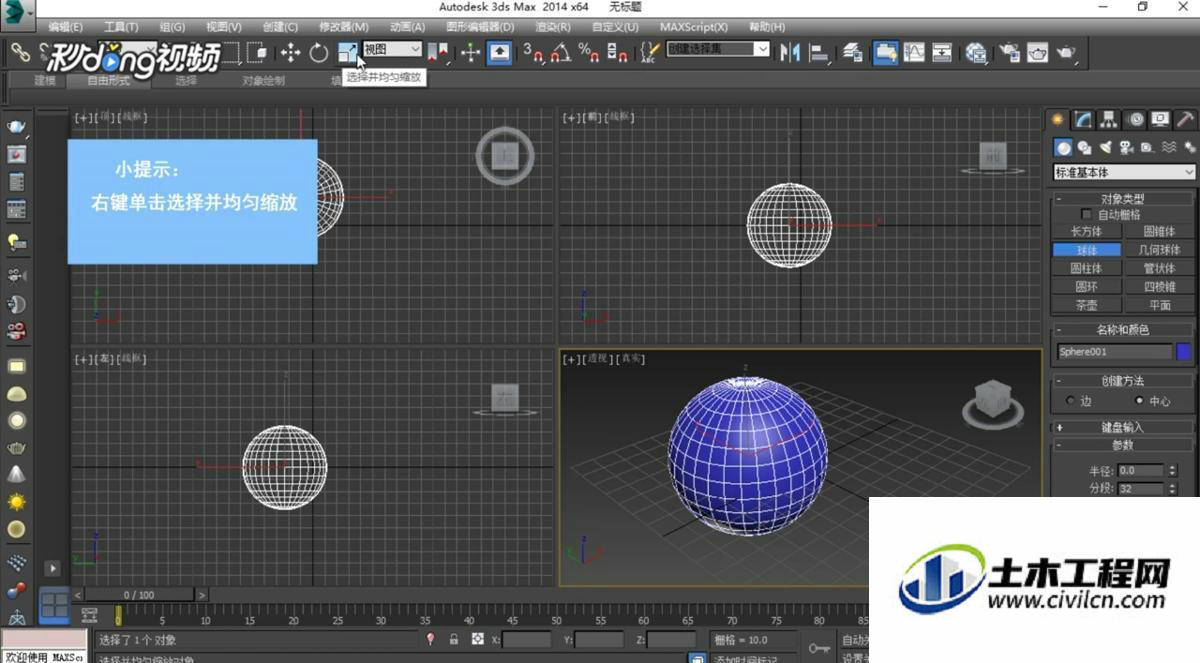Collapse the 参数 rollout
Image resolution: width=1200 pixels, height=663 pixels.
[1124, 445]
